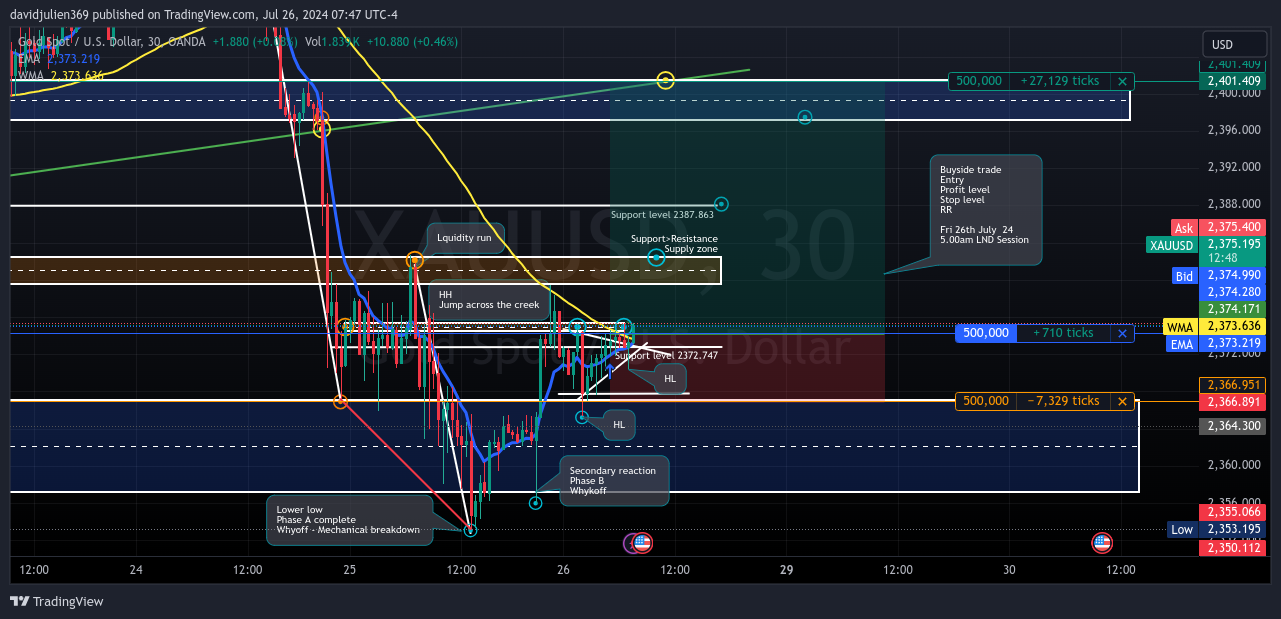Click the 2,374.171 green price tag

[x=1231, y=310]
